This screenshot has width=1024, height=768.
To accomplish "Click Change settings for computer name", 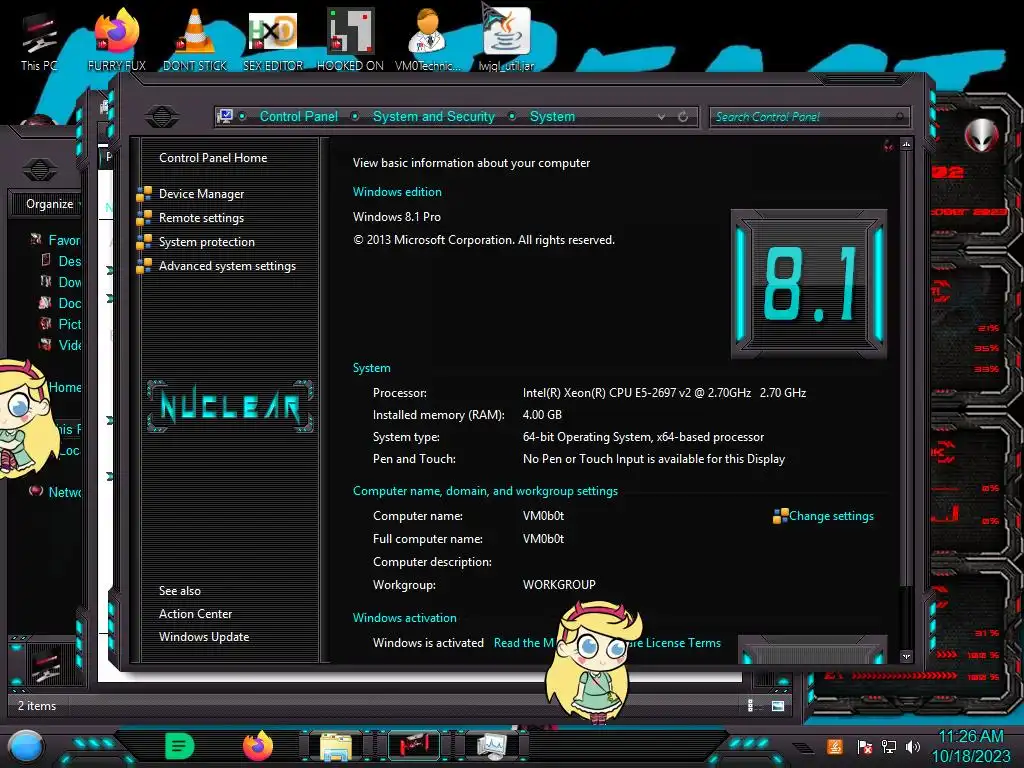I will (x=831, y=516).
